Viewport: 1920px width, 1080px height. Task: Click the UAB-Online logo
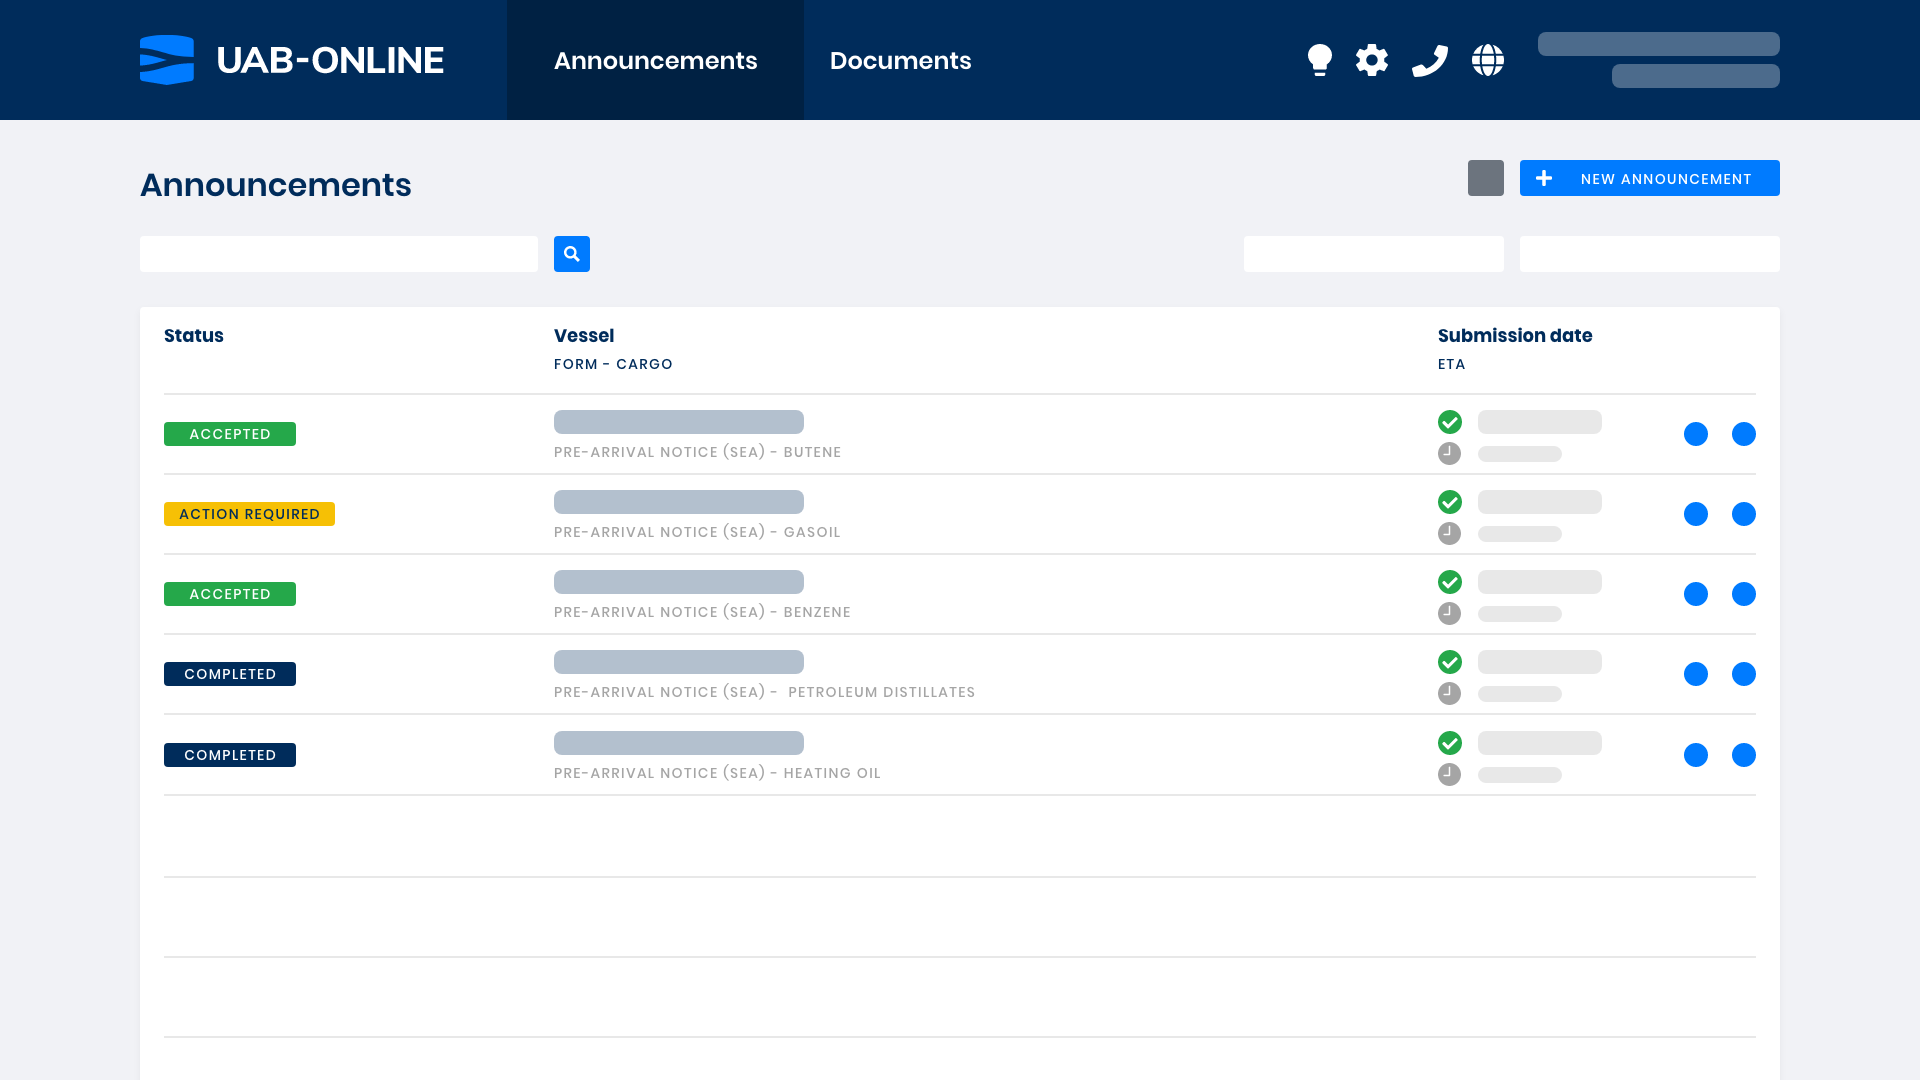[291, 60]
